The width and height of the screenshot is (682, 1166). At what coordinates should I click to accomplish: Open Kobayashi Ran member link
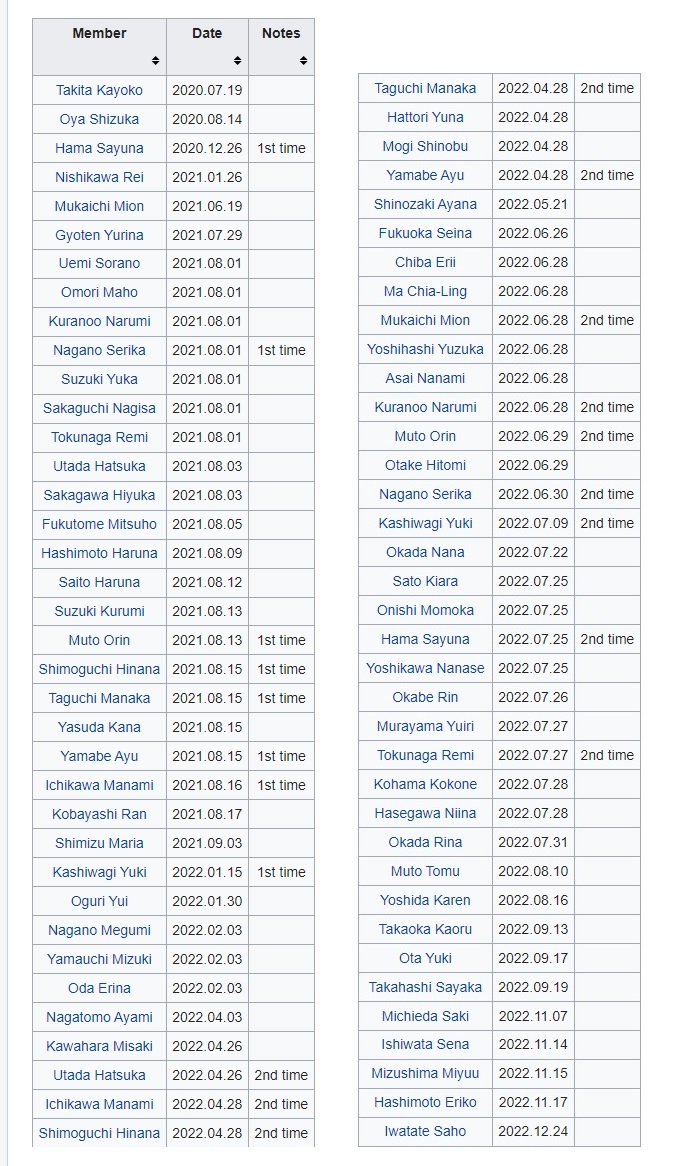click(99, 814)
